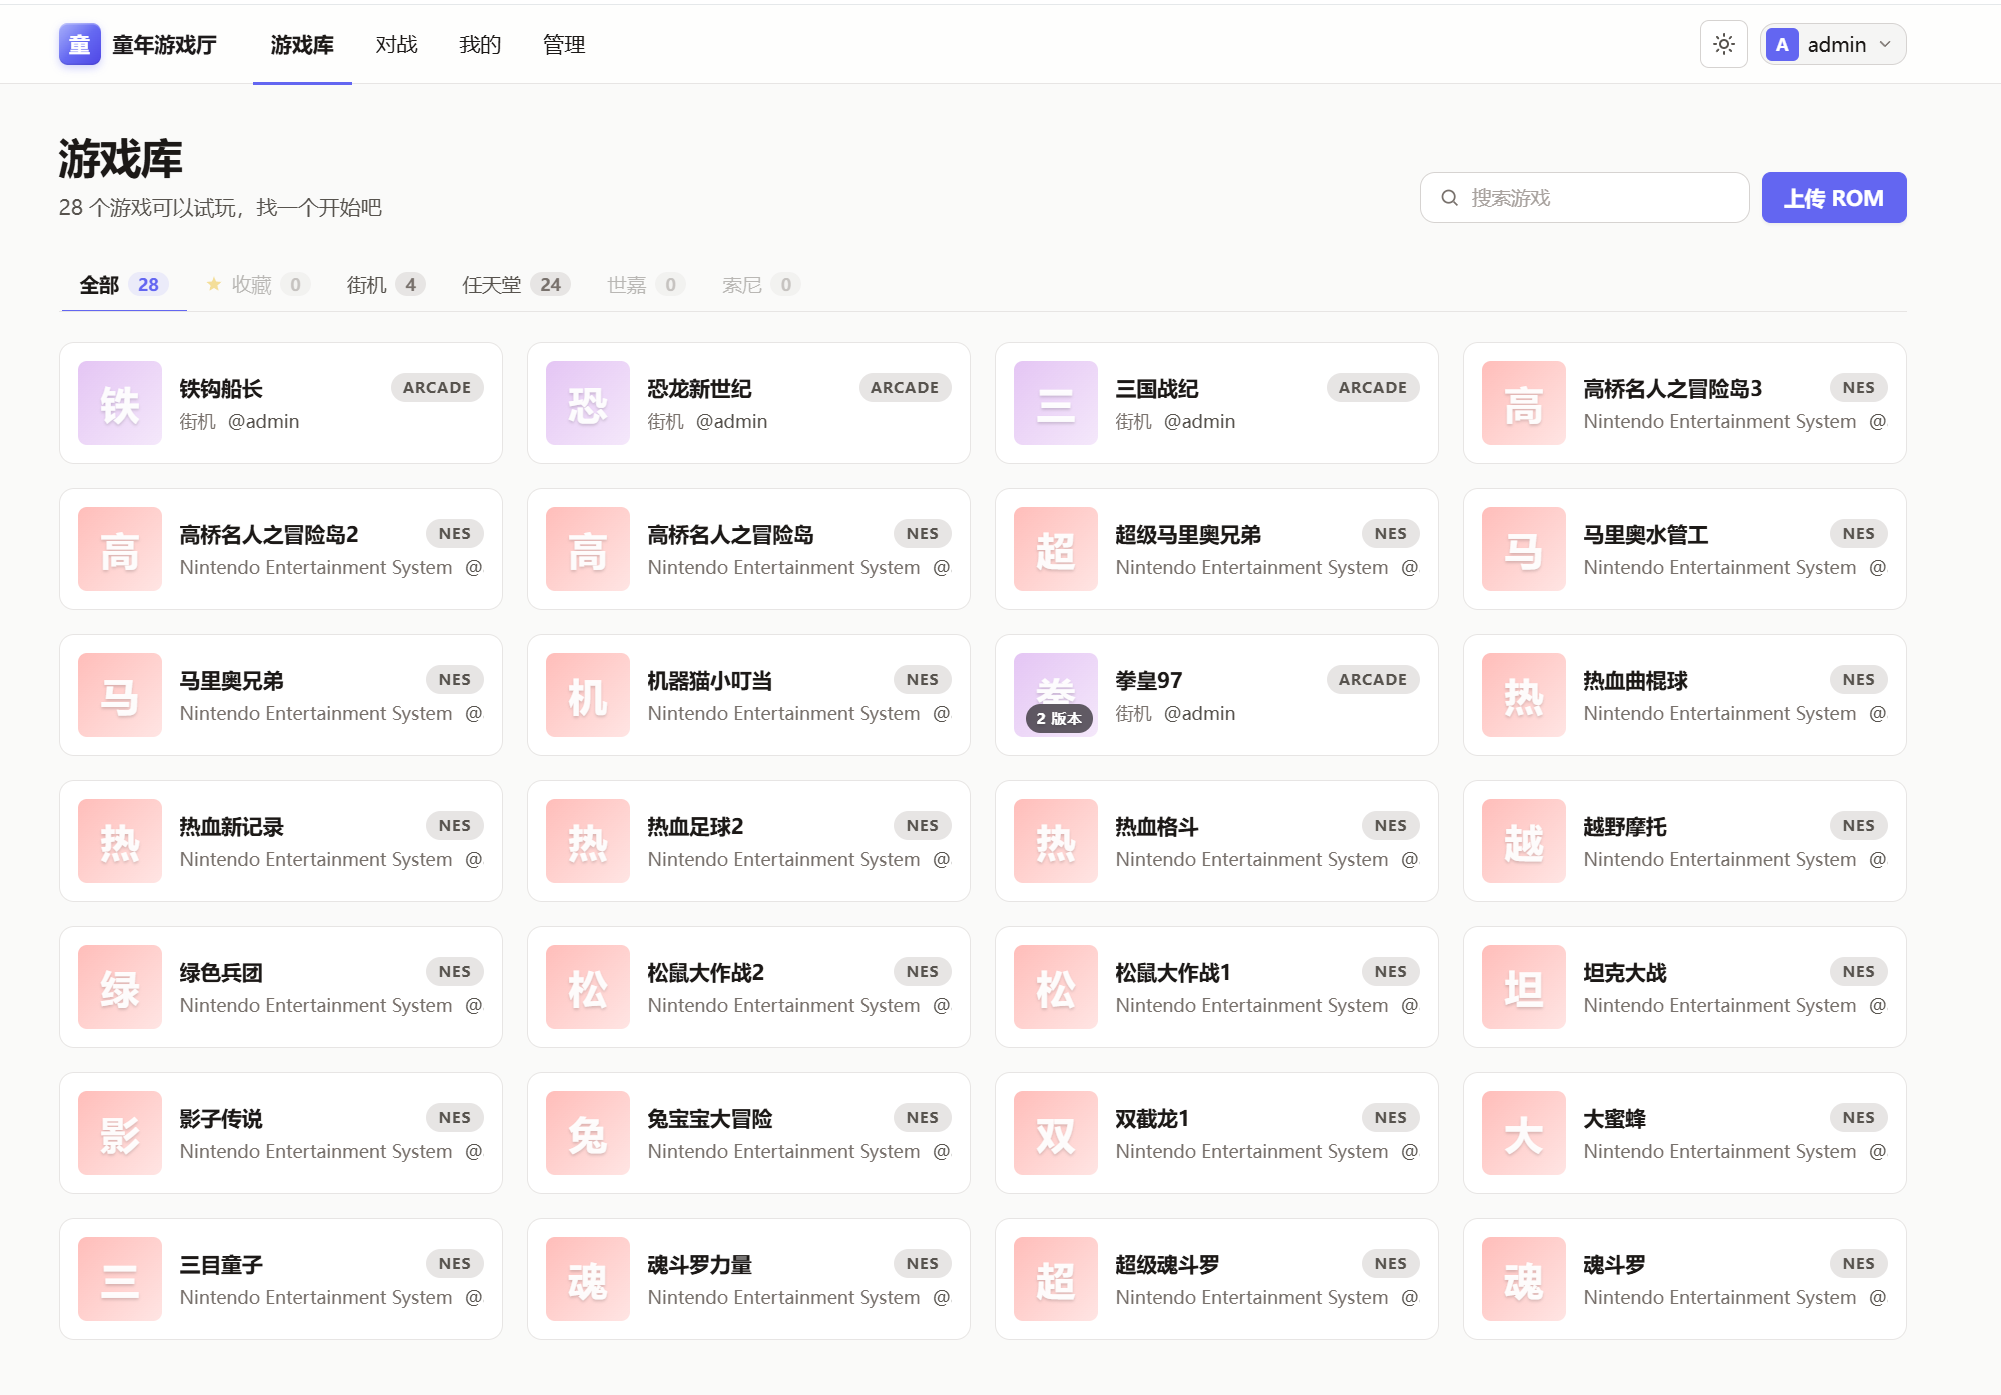Click the 童 site logo icon
Image resolution: width=2001 pixels, height=1395 pixels.
pyautogui.click(x=80, y=44)
